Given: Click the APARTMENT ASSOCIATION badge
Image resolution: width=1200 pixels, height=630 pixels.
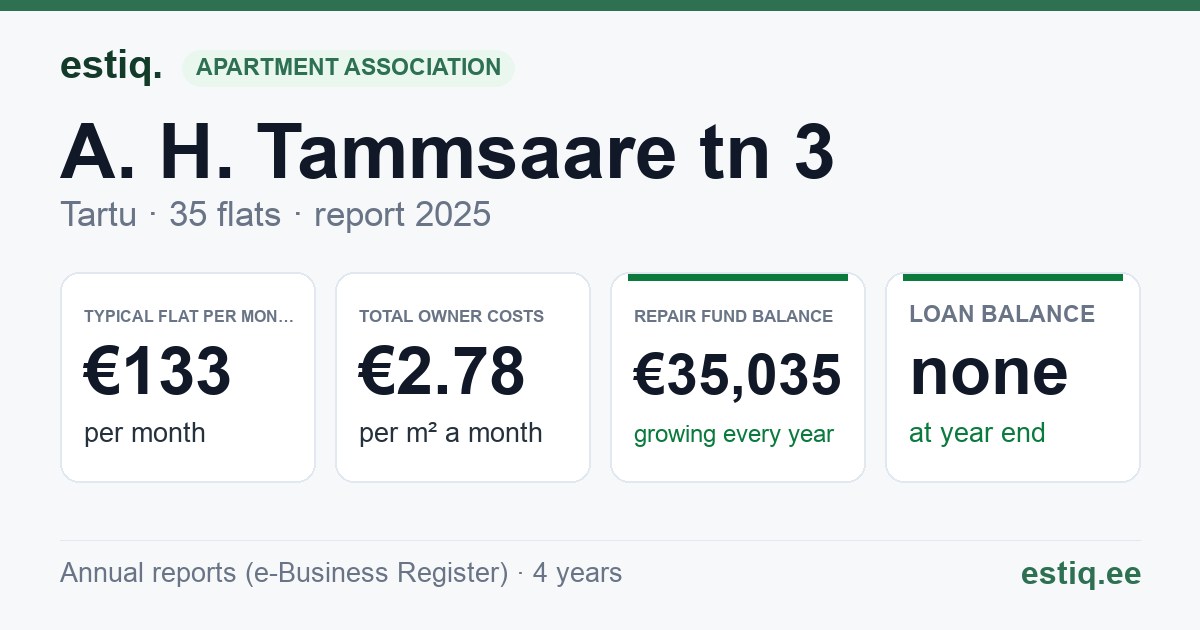Looking at the screenshot, I should coord(348,68).
